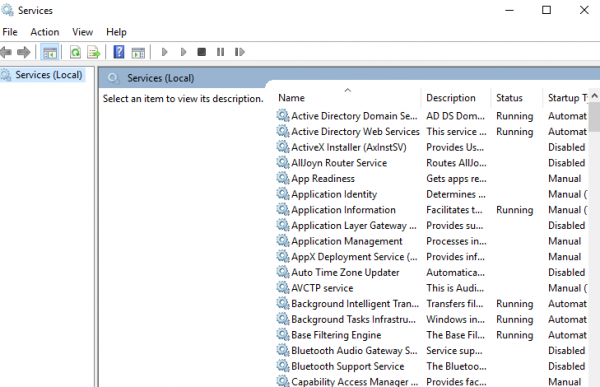This screenshot has height=387, width=600.
Task: Select AllJoyn Router Service name
Action: tap(339, 163)
